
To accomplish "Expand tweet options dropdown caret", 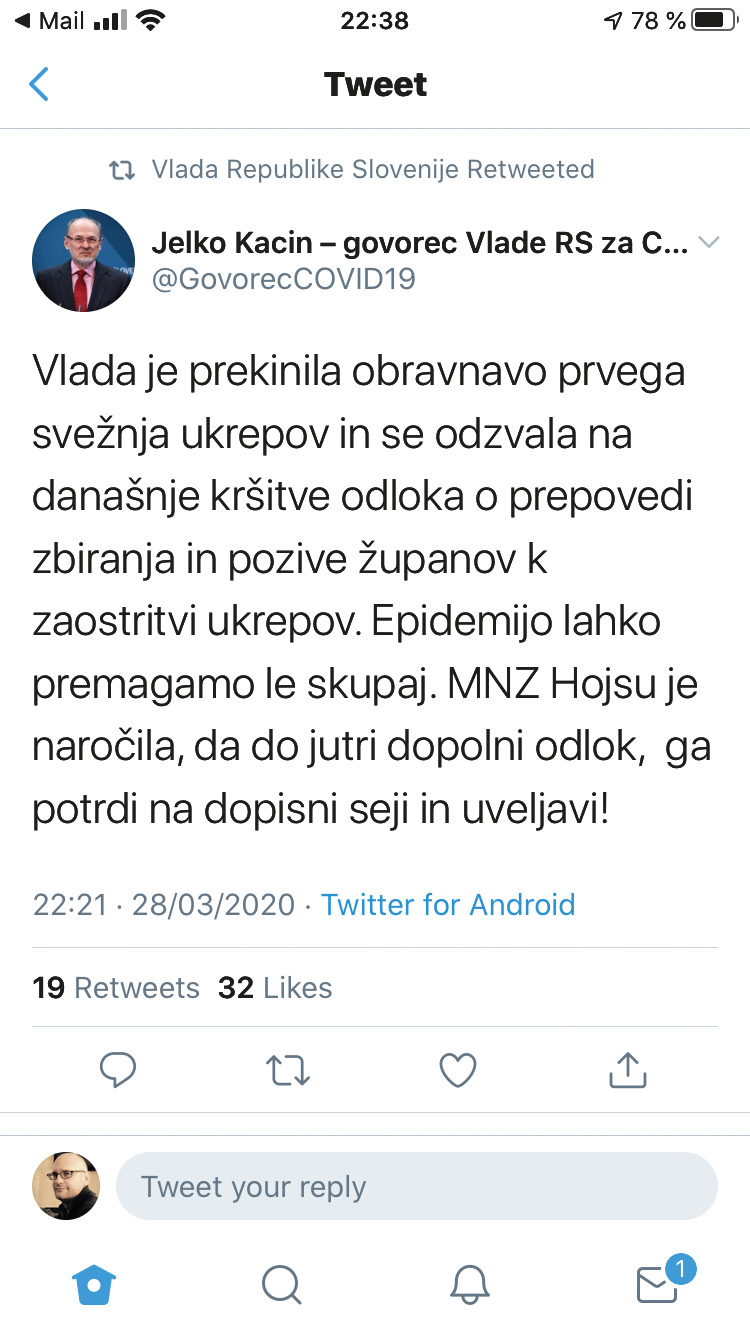I will click(708, 243).
